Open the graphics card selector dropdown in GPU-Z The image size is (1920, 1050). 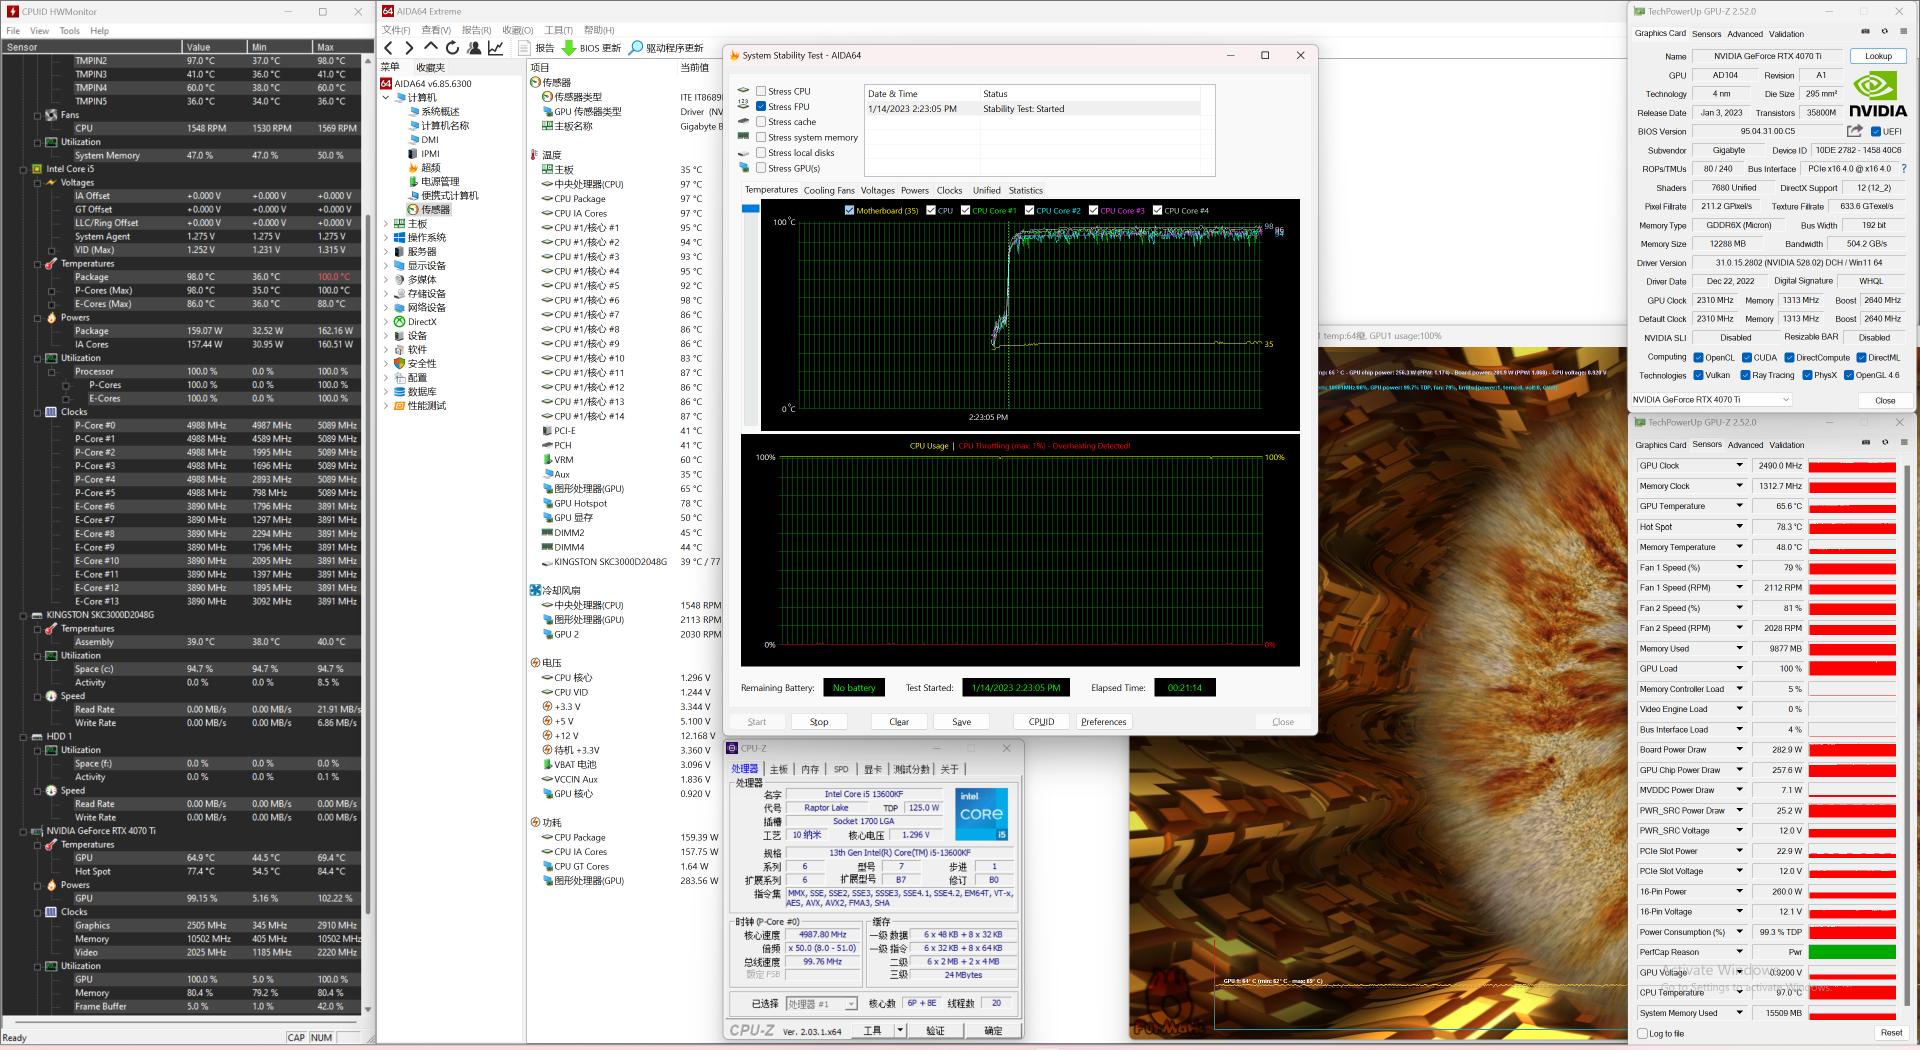[1786, 399]
